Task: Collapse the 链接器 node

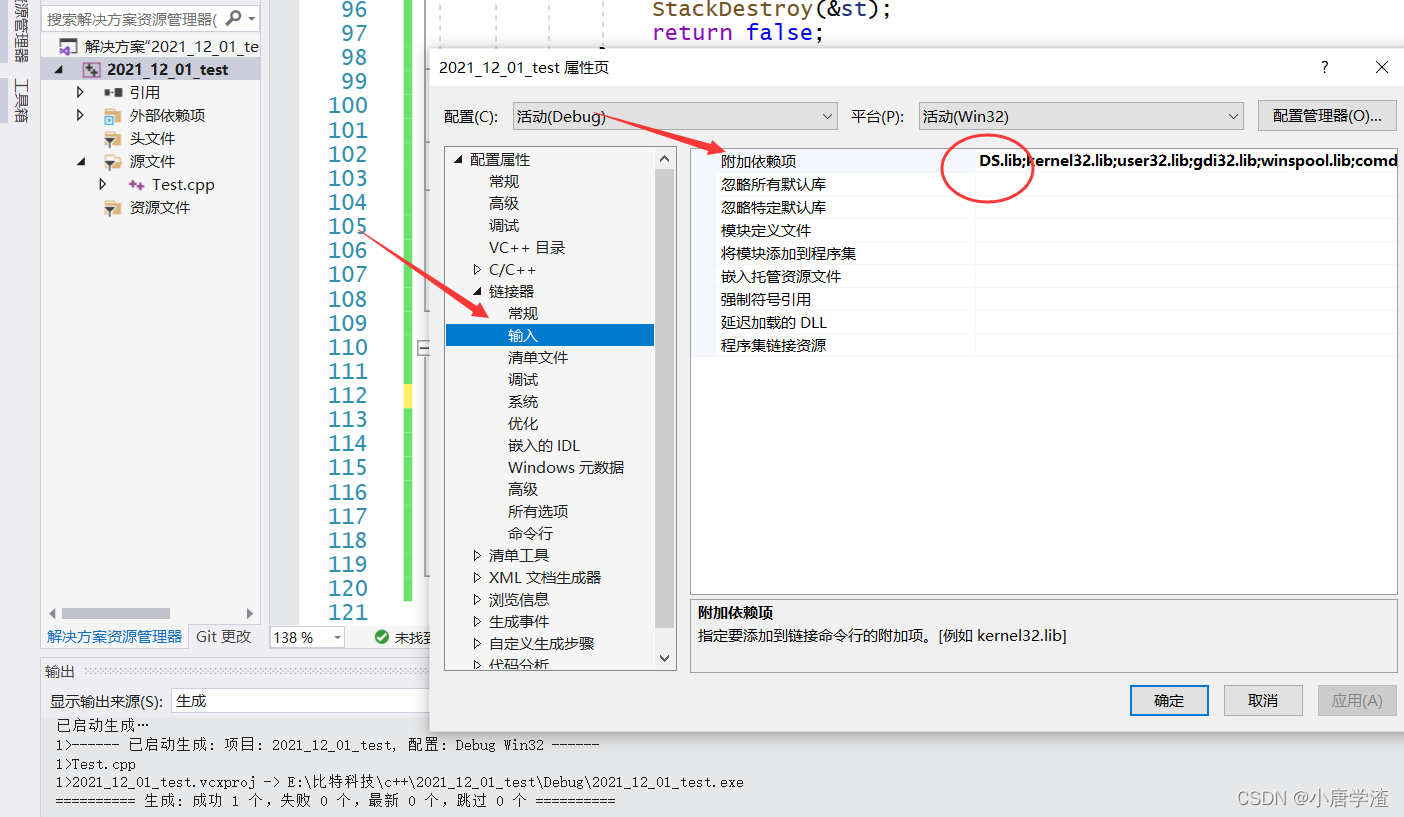Action: click(478, 291)
